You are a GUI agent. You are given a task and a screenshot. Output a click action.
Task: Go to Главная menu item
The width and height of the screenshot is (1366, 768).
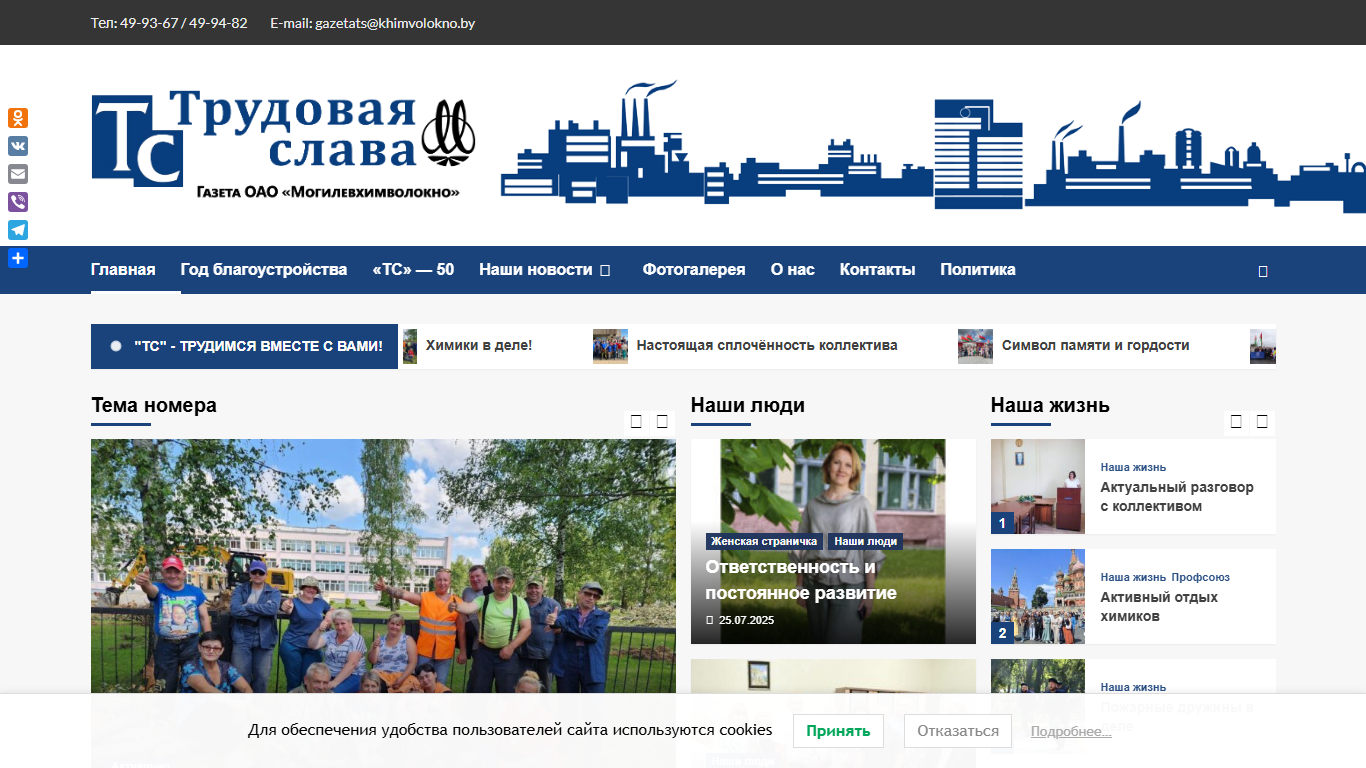[x=123, y=269]
